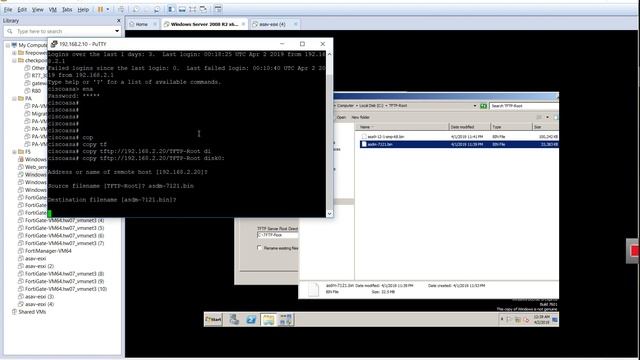This screenshot has width=640, height=360.
Task: Switch to the asav-esxi (4) tab
Action: (272, 24)
